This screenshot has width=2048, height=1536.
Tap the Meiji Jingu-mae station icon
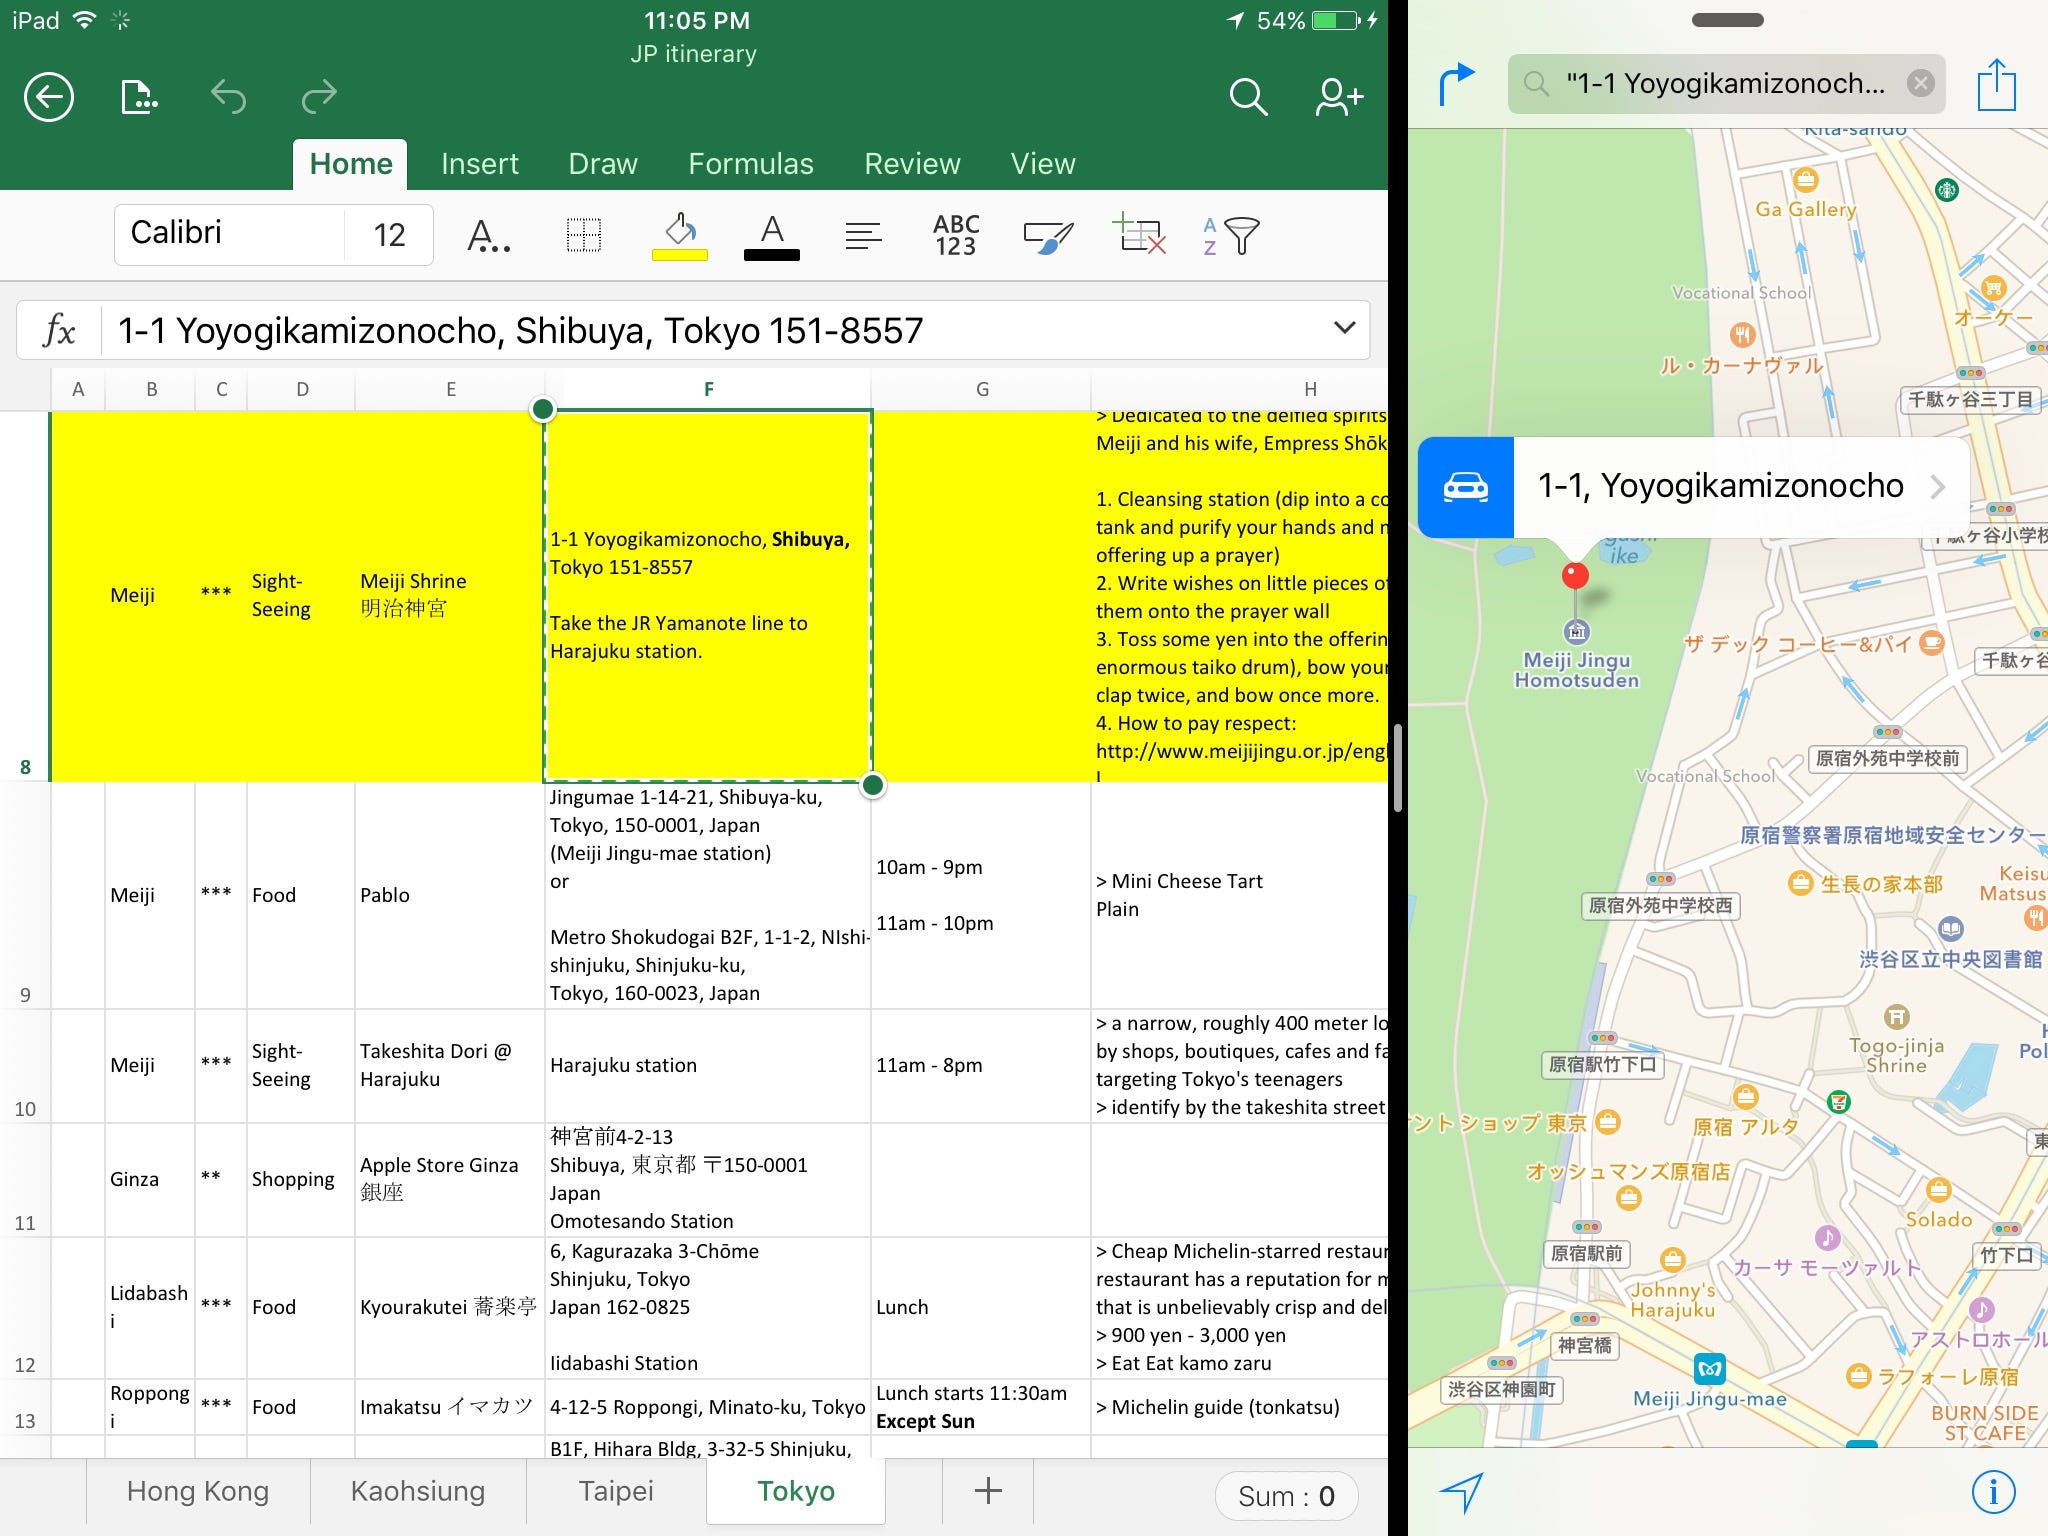pyautogui.click(x=1709, y=1368)
